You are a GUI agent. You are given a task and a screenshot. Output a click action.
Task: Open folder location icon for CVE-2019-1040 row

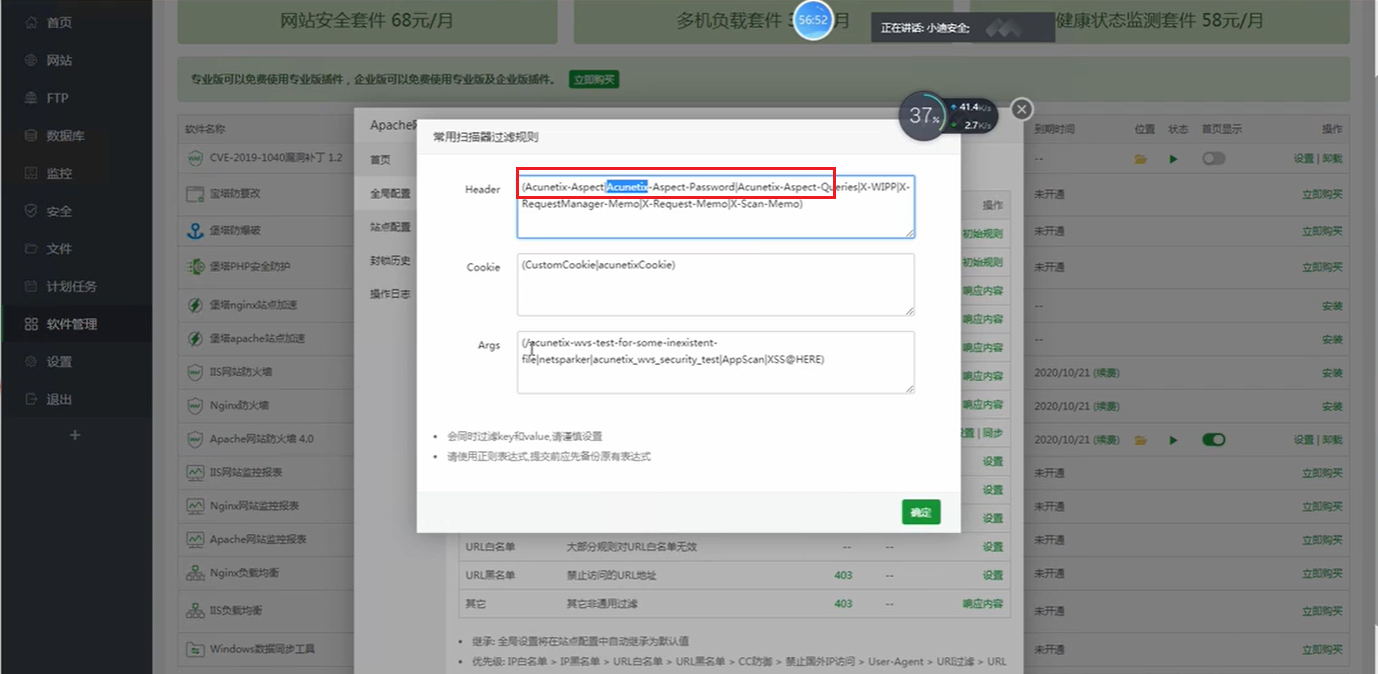click(x=1141, y=159)
